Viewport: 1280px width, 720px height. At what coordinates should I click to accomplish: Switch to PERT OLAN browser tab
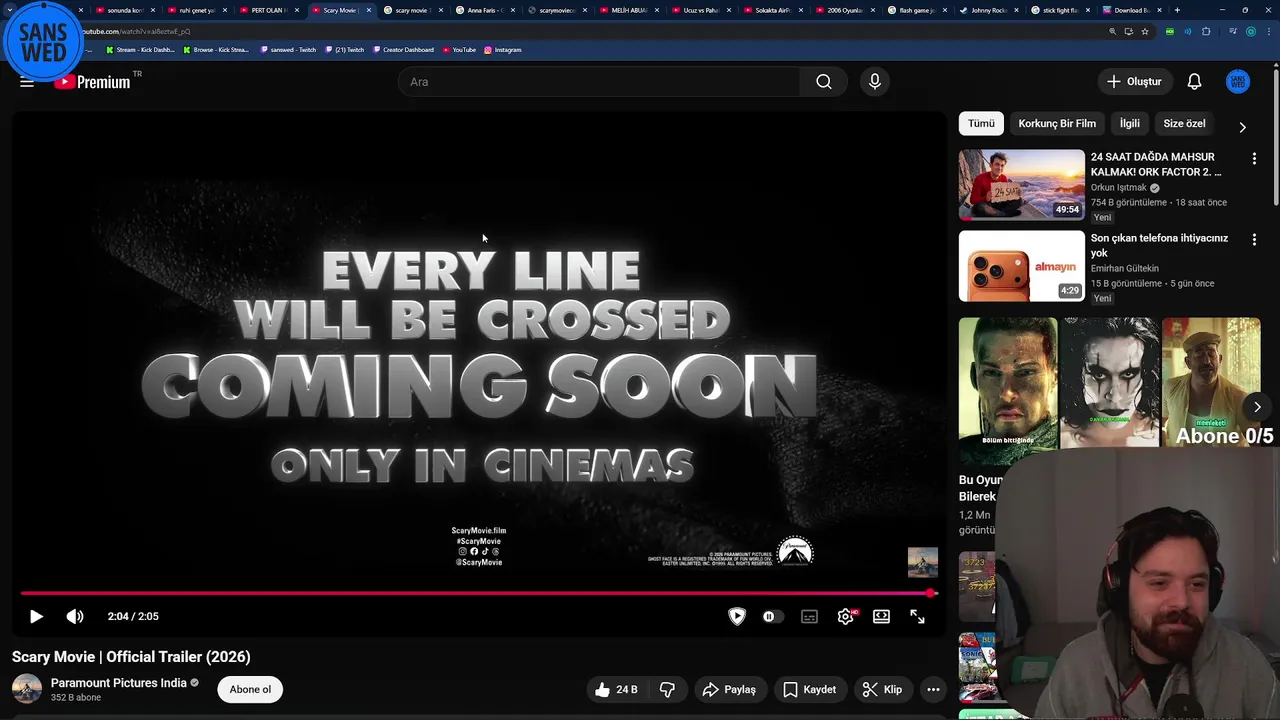(267, 10)
